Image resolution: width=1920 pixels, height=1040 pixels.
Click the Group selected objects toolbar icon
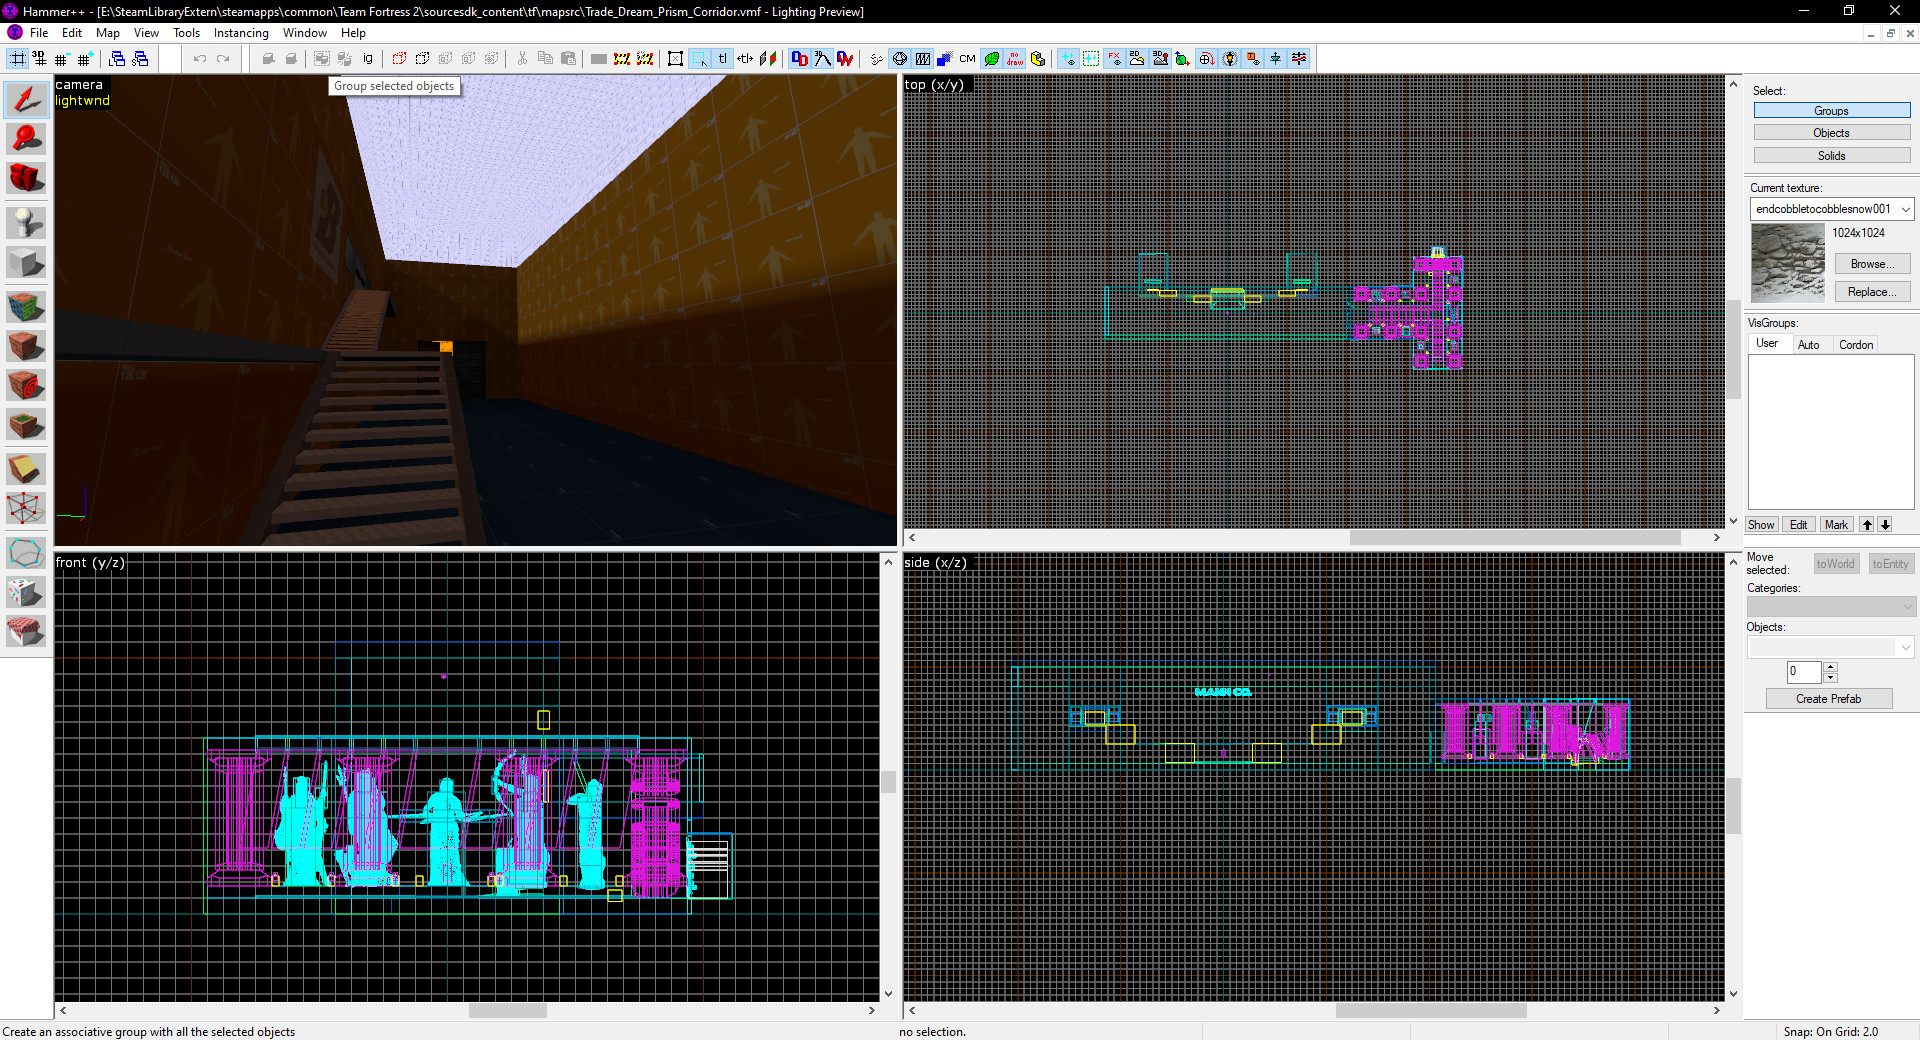(324, 58)
